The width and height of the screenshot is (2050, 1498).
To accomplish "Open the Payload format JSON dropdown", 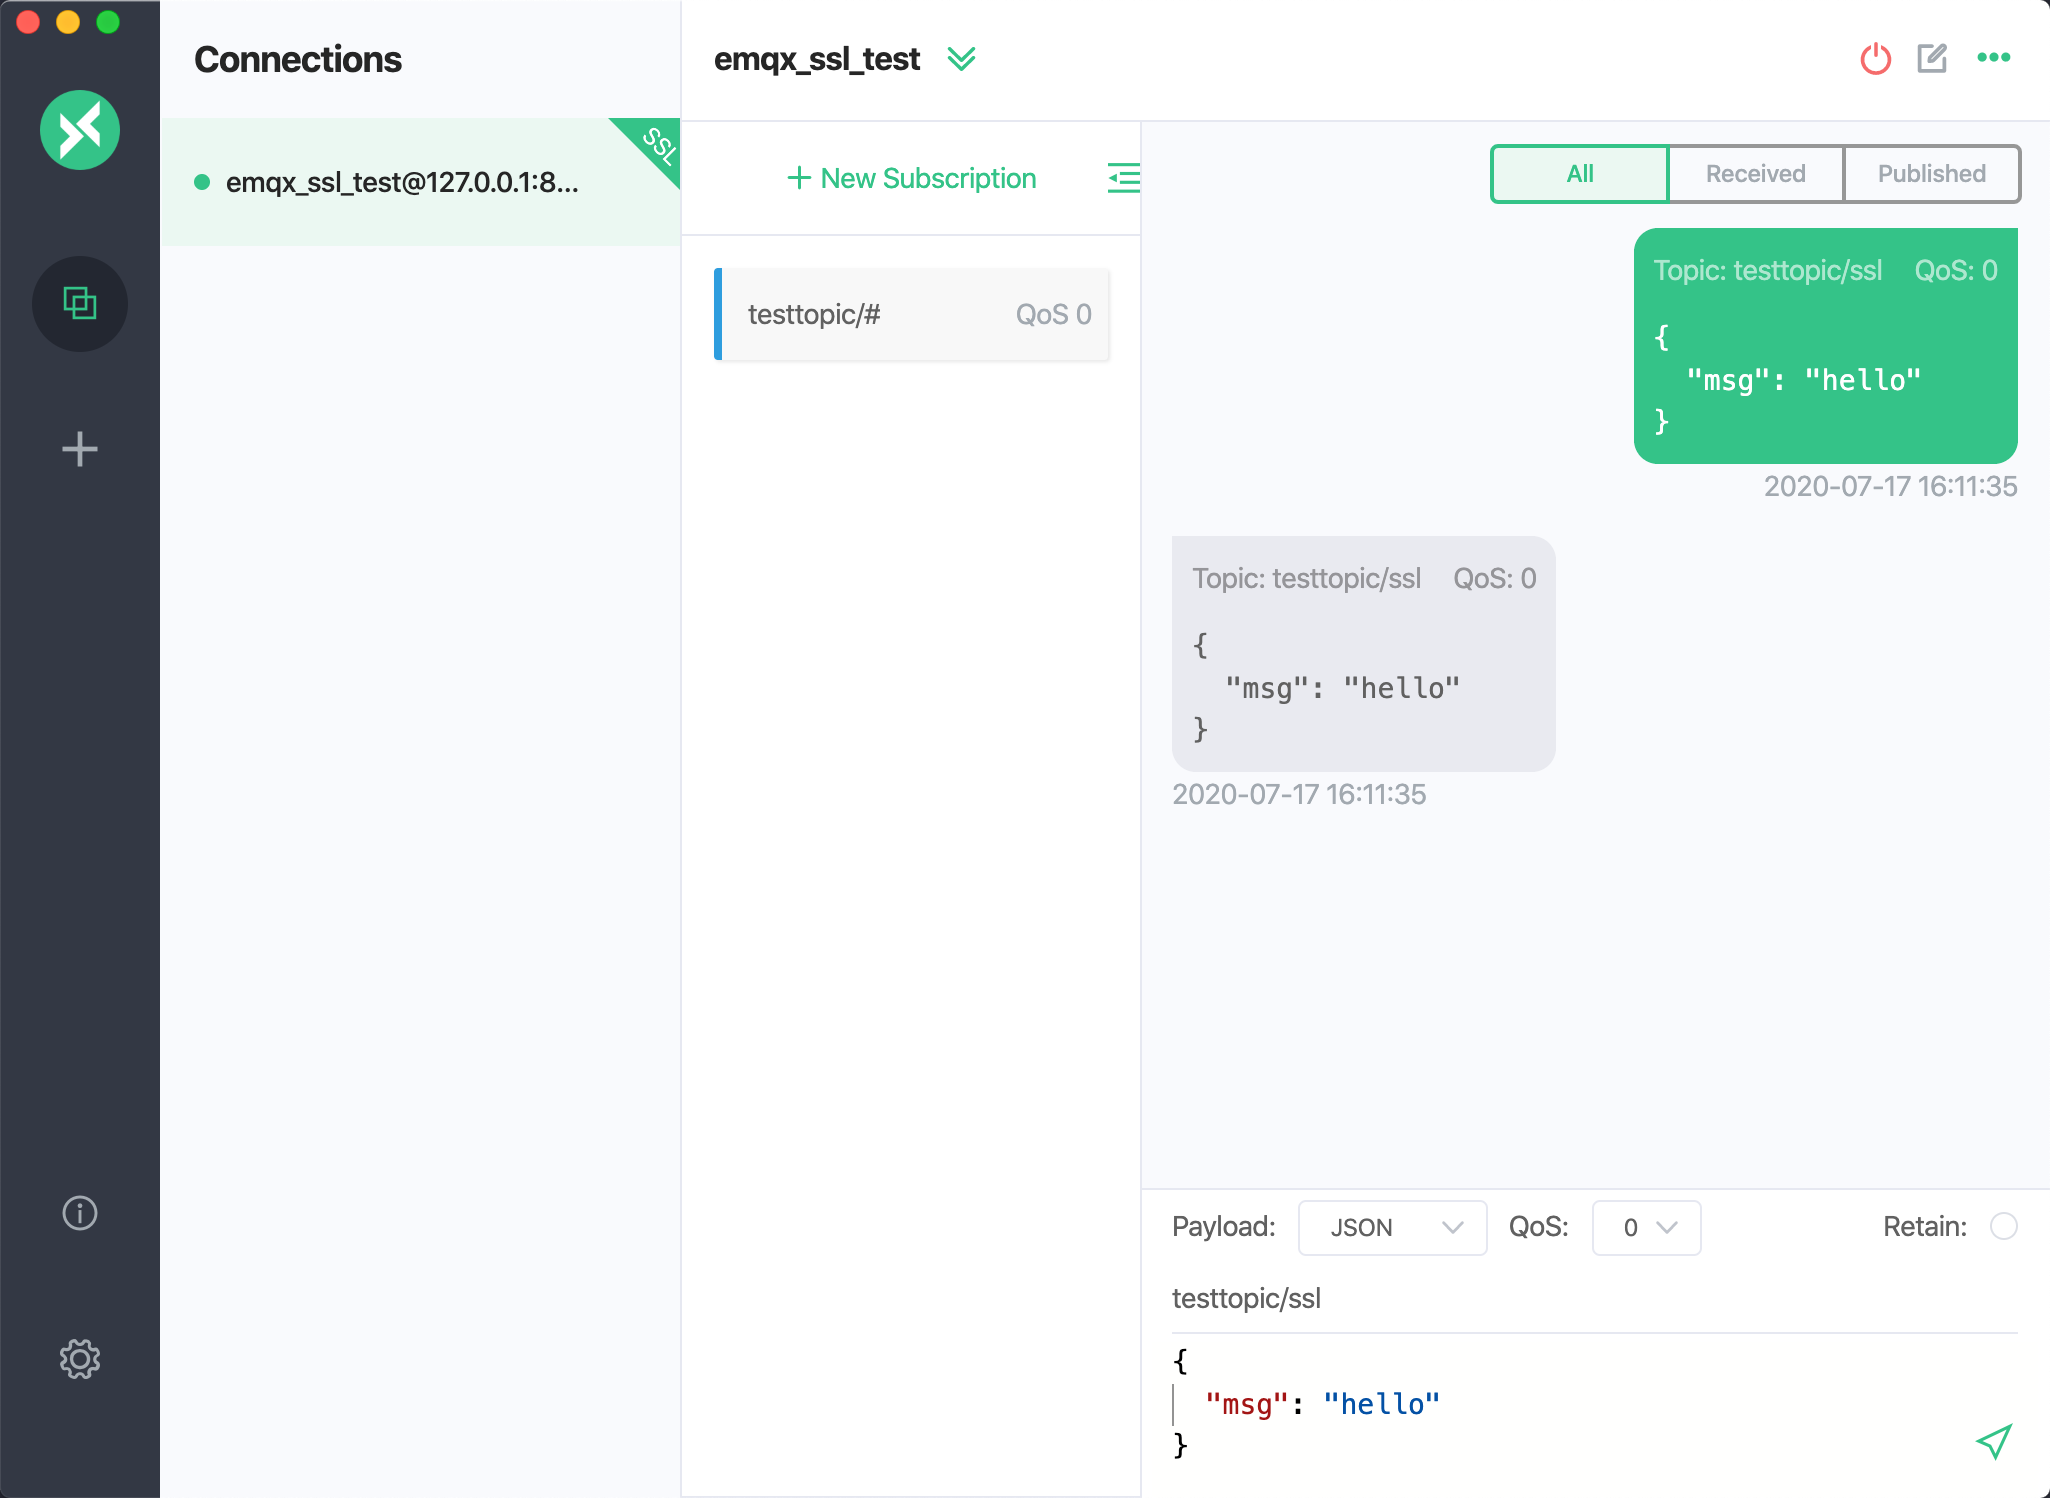I will click(x=1386, y=1226).
